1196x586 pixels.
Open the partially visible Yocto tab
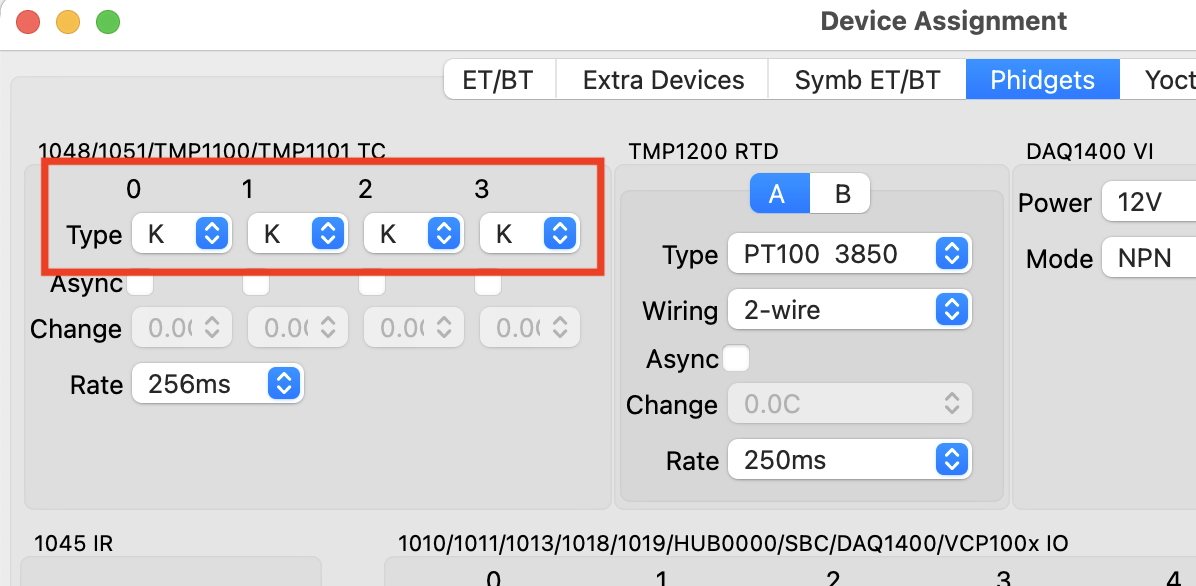[1158, 79]
